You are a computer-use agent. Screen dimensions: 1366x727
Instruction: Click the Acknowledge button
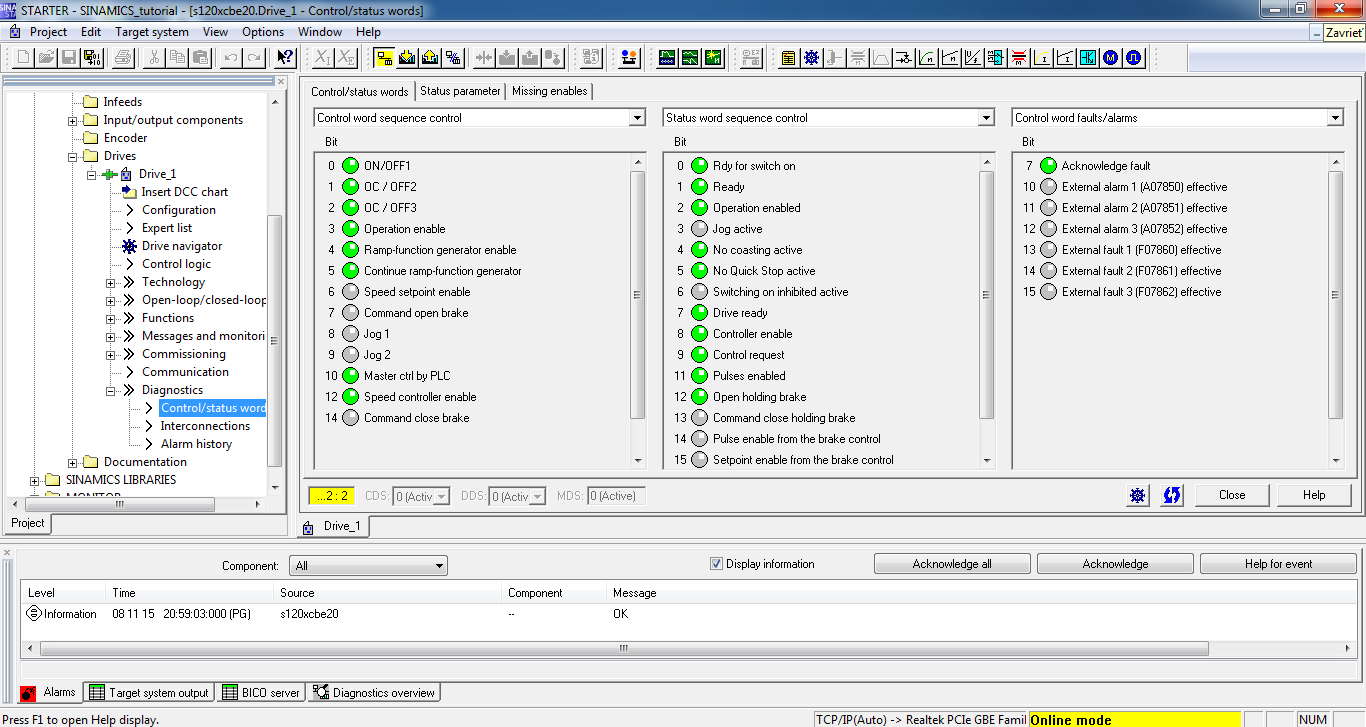coord(1115,564)
